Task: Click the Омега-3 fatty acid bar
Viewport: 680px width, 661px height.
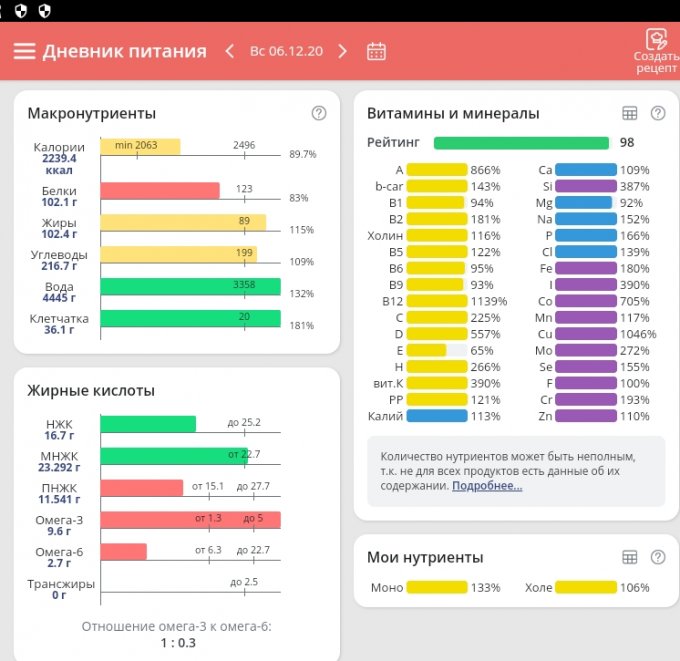Action: click(x=190, y=520)
